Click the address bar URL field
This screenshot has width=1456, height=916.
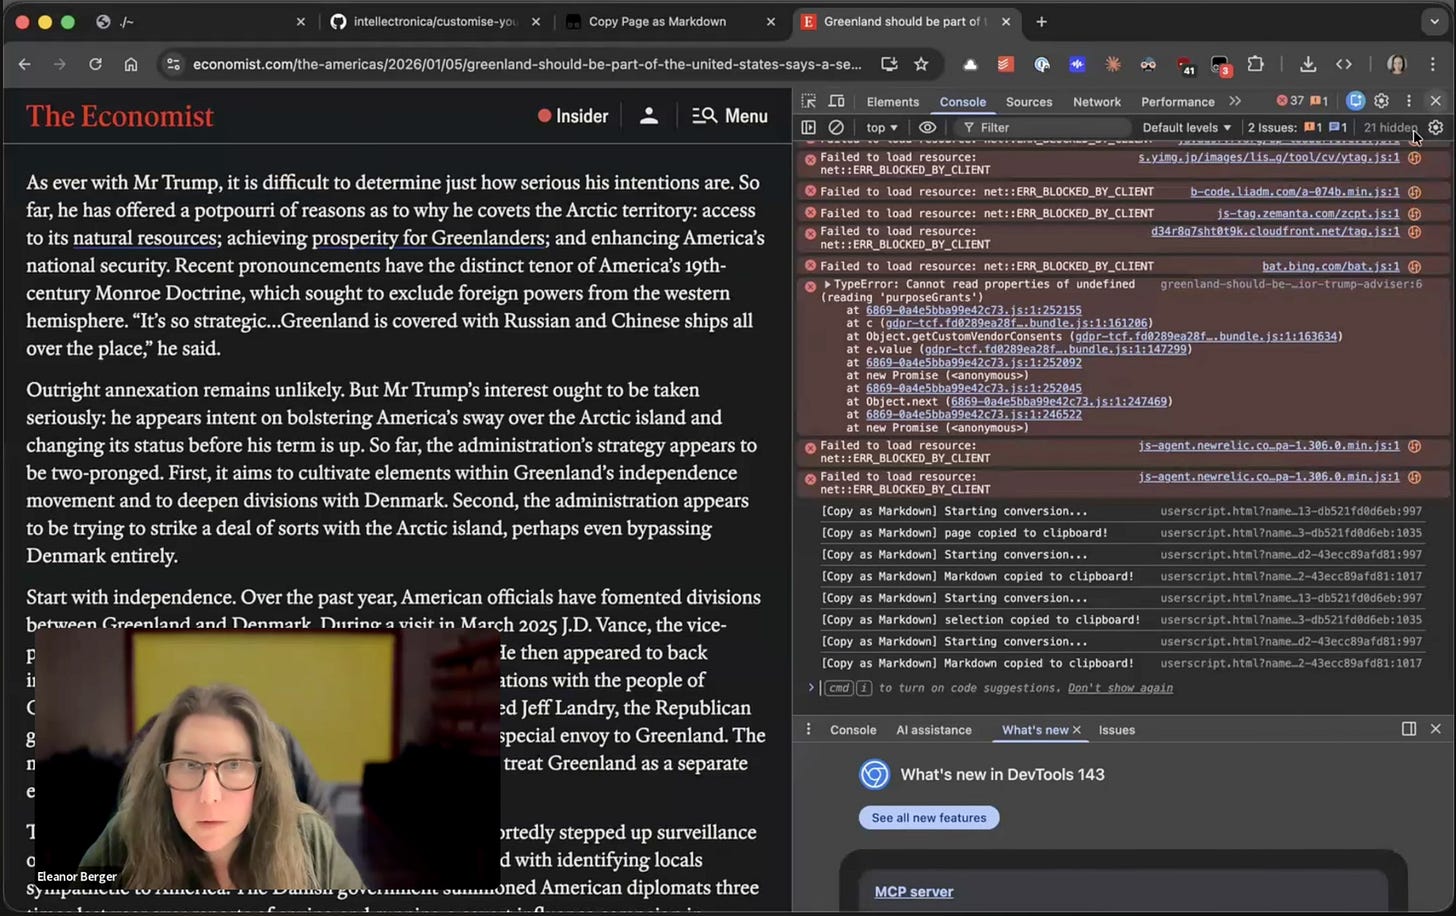525,64
